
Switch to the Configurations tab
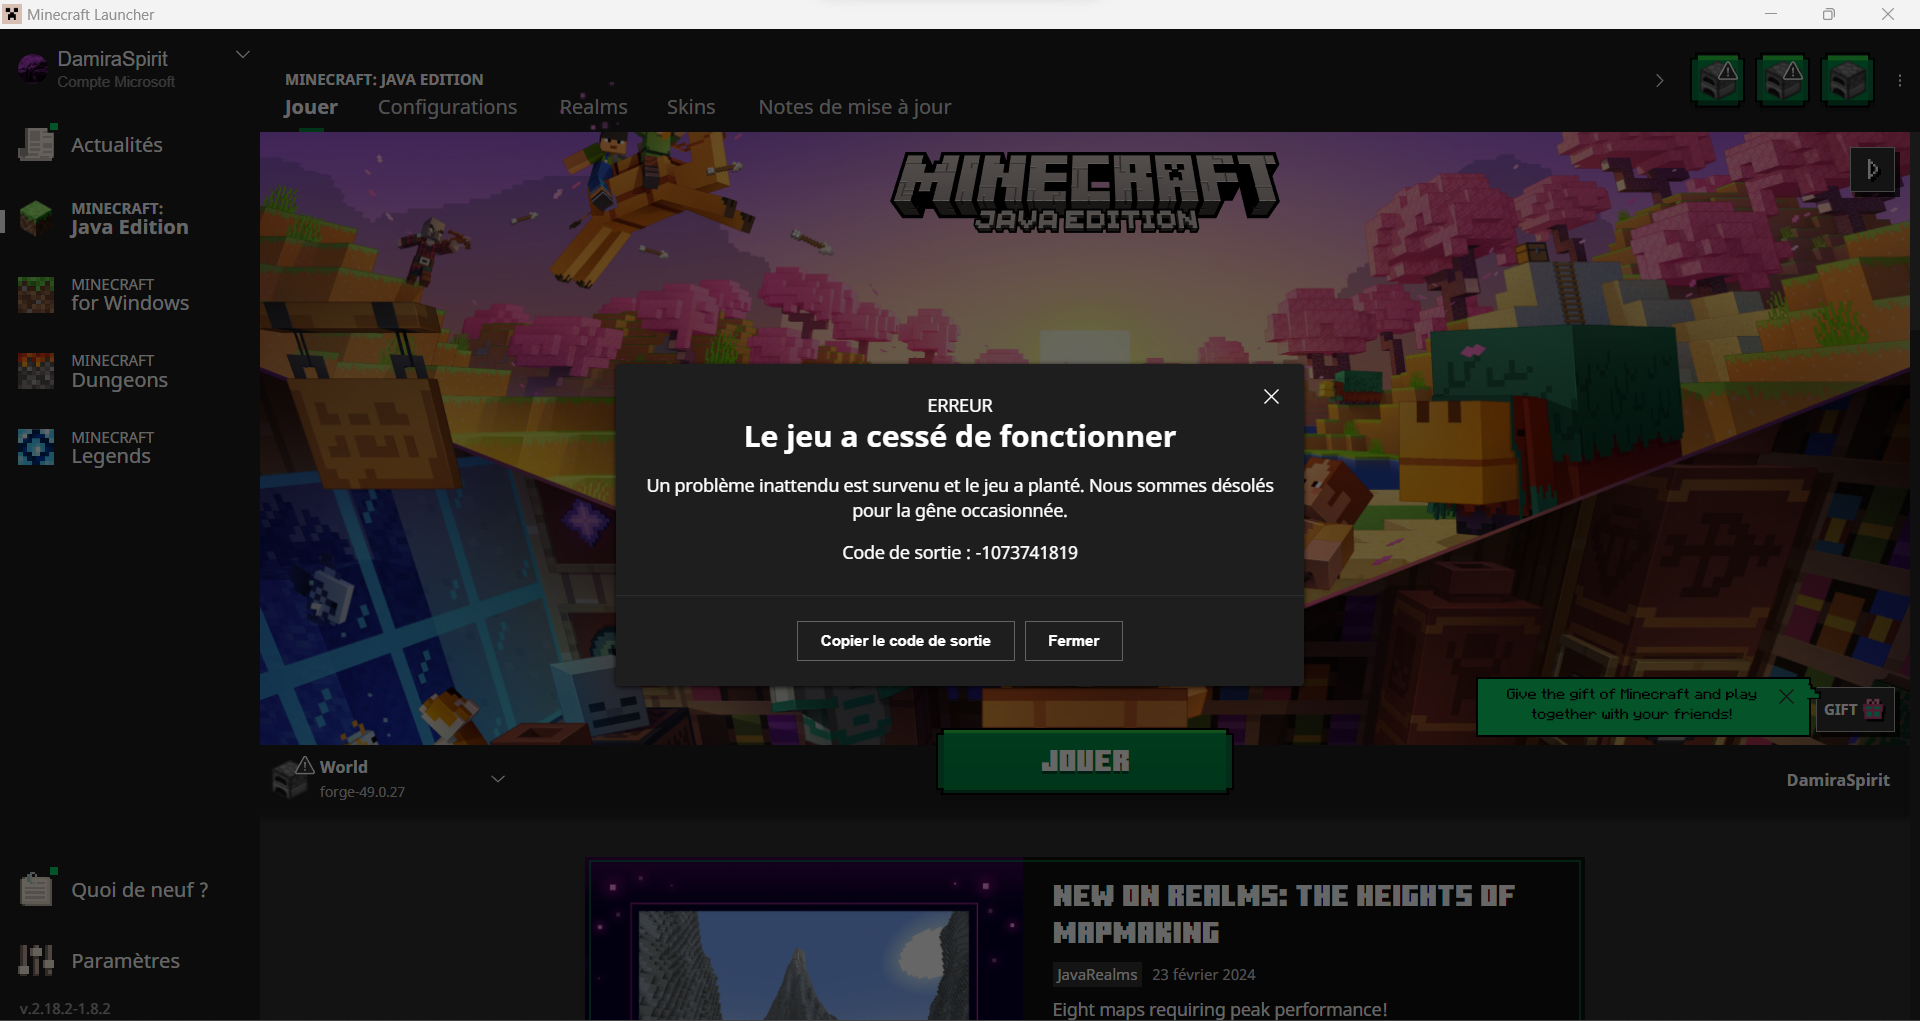click(x=447, y=107)
